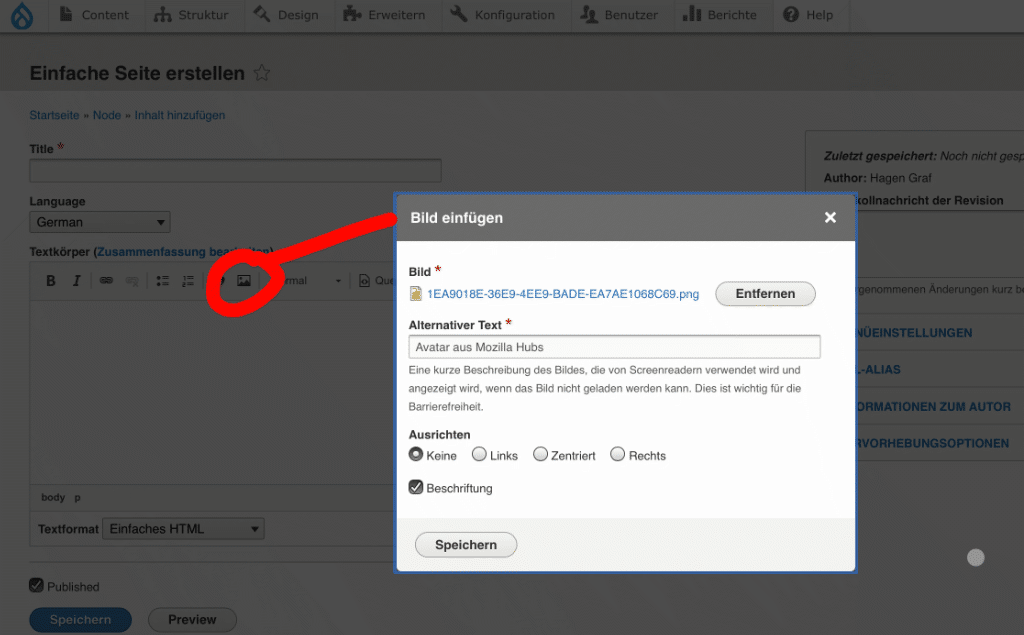Click the file icon beside the PNG filename
1024x635 pixels.
415,294
